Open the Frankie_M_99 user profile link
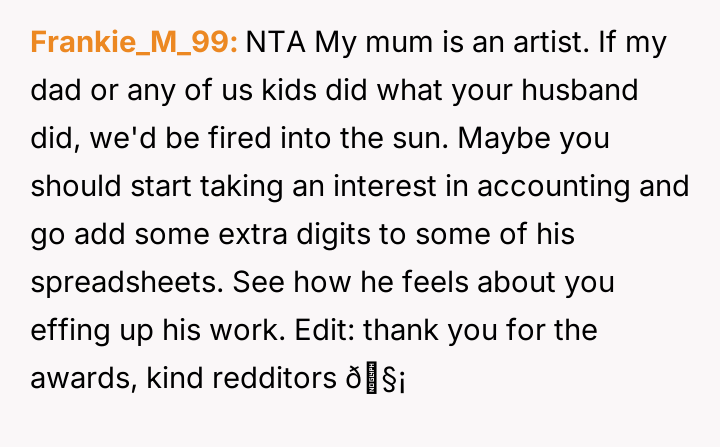The height and width of the screenshot is (447, 720). (134, 43)
